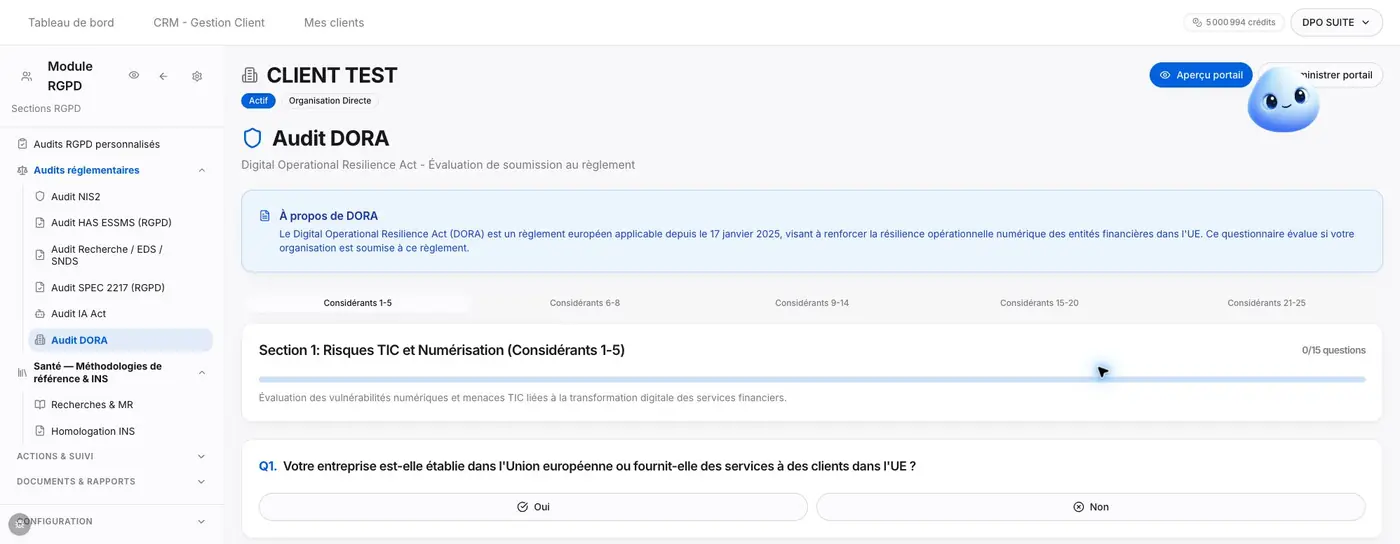Click the Section 1: Risques TIC heading

tap(442, 350)
